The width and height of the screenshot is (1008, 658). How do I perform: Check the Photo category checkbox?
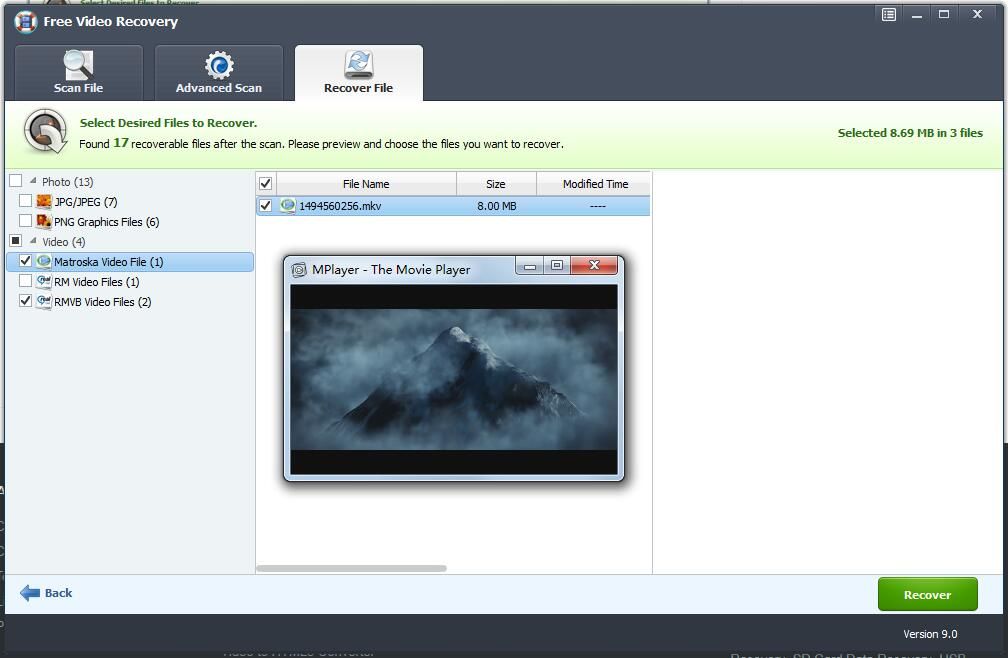pos(14,181)
